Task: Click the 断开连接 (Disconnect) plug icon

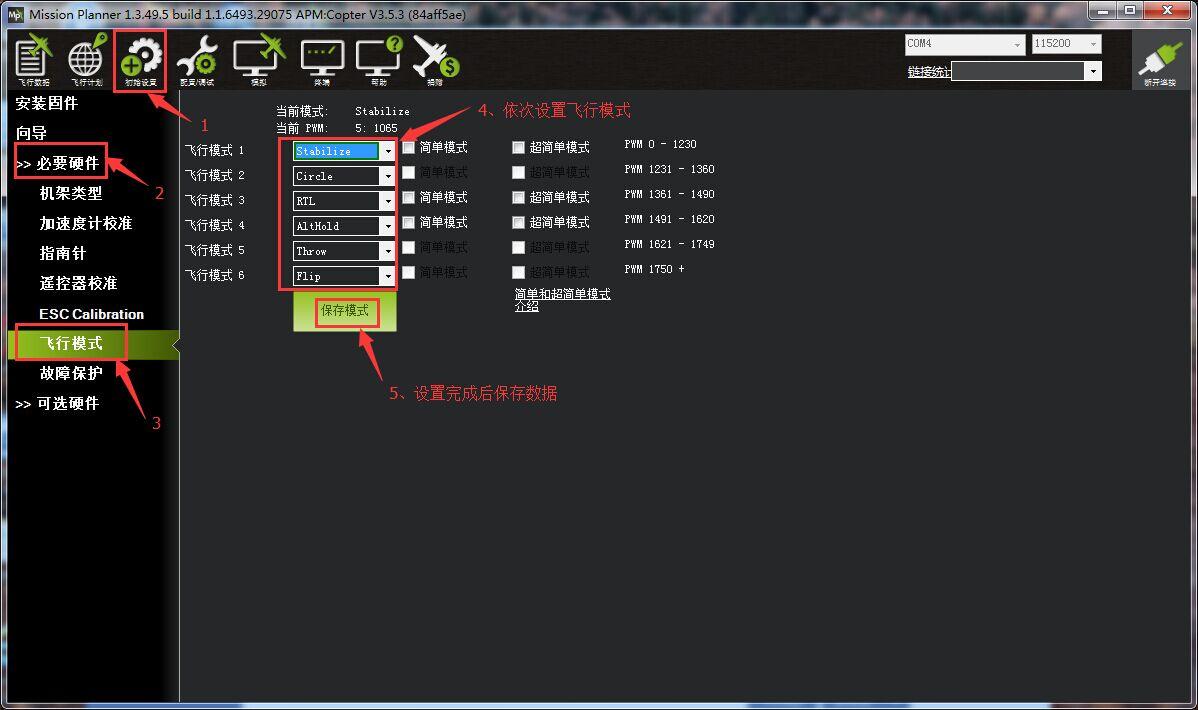Action: coord(1160,62)
